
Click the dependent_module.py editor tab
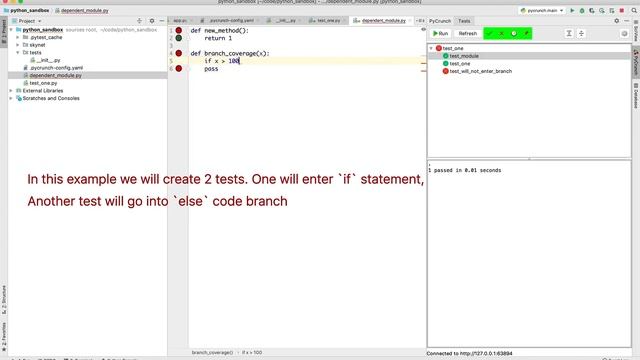click(382, 20)
